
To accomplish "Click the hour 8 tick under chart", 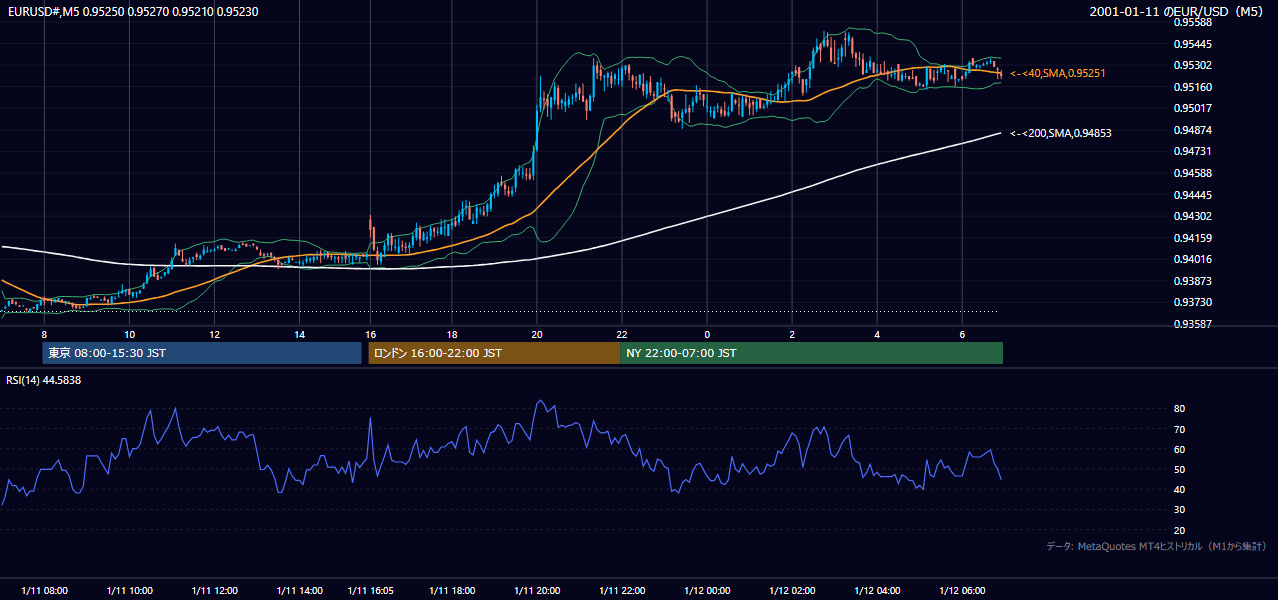I will click(x=44, y=334).
